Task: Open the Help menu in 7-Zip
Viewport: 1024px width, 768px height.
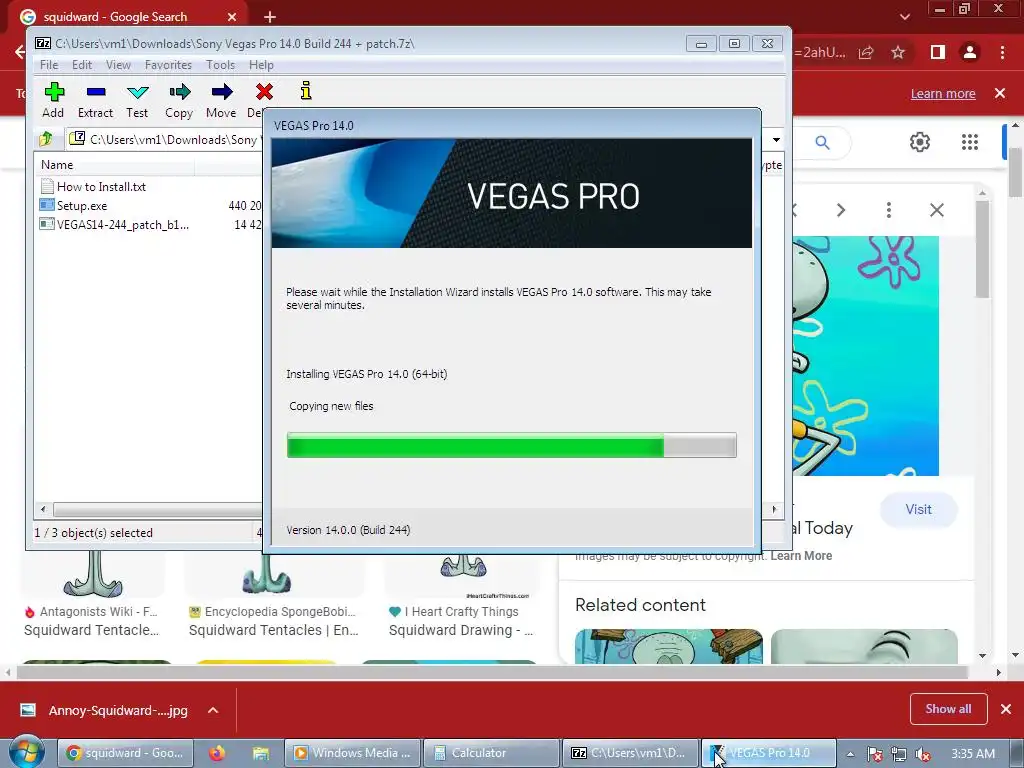Action: 261,65
